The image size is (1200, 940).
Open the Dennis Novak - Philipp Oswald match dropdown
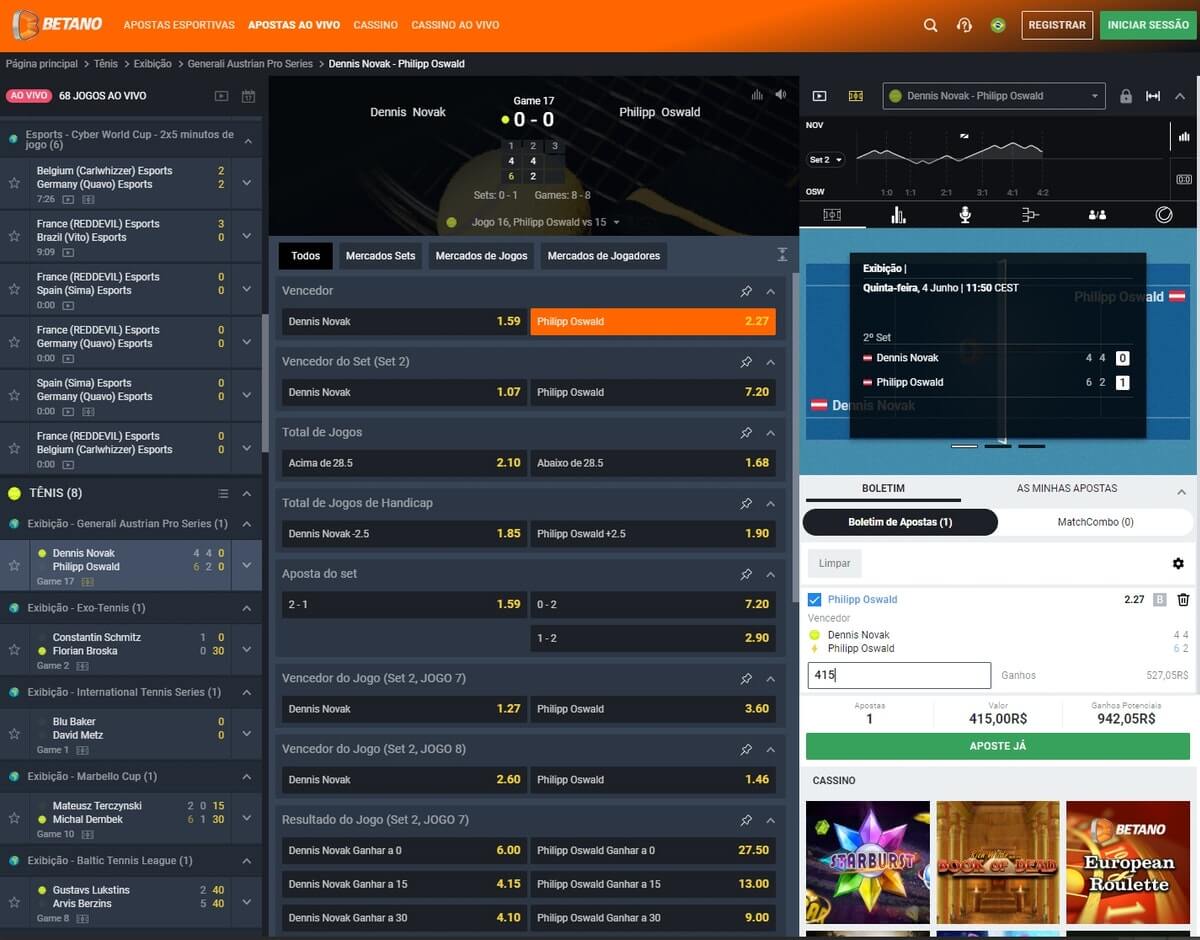pyautogui.click(x=994, y=96)
